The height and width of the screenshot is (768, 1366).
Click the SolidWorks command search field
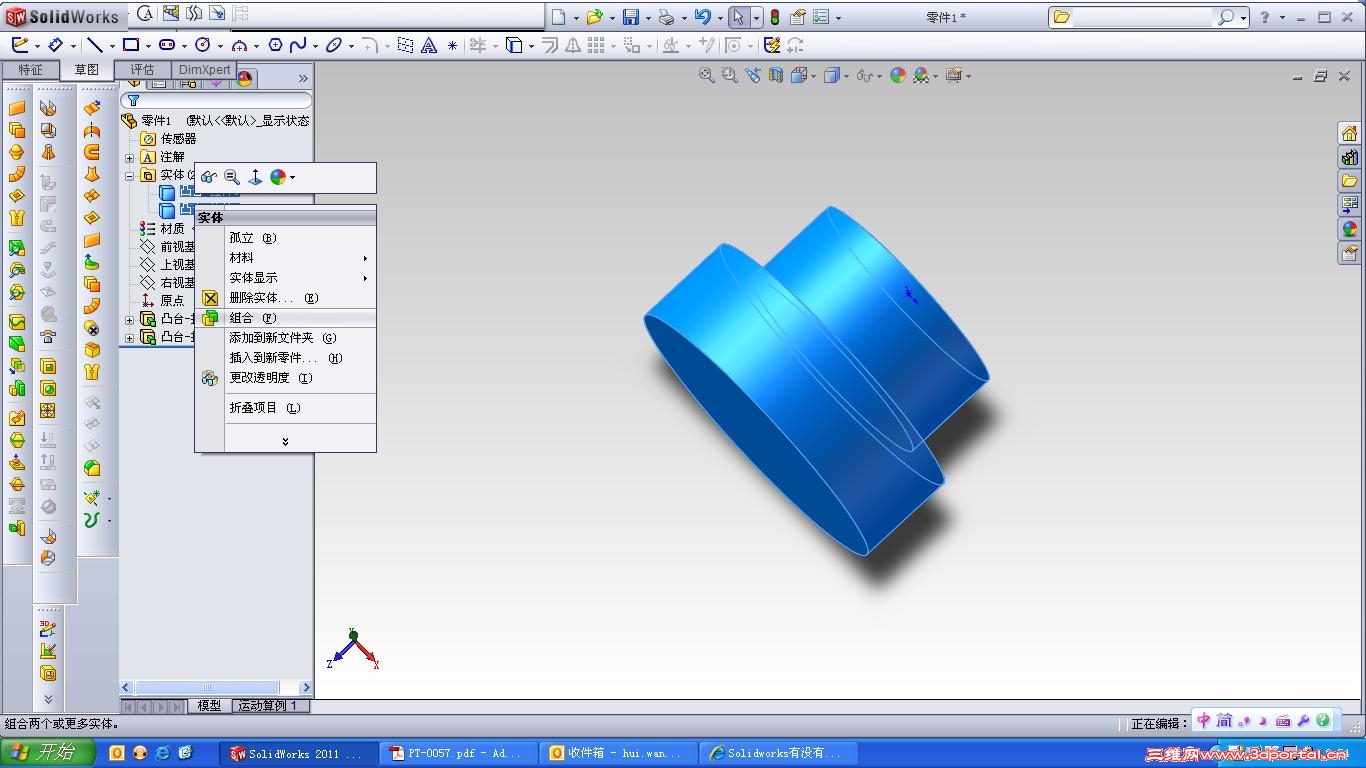click(x=1142, y=17)
